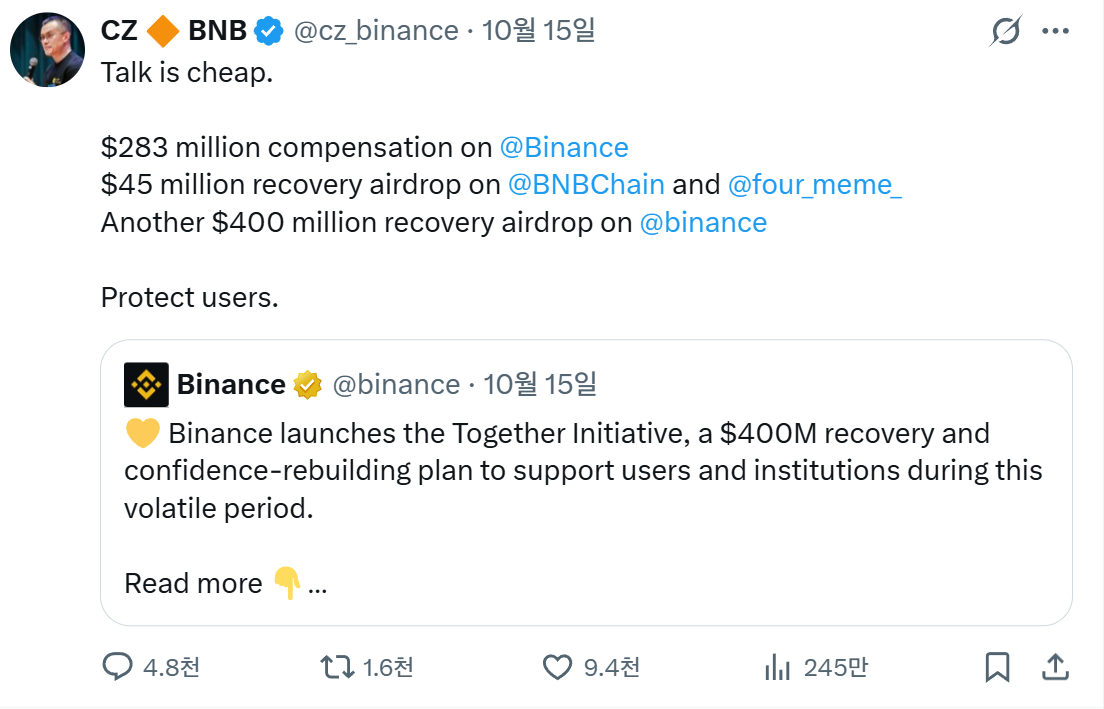Repost this tweet via retweet icon
Screen dimensions: 1104x709
(x=337, y=667)
